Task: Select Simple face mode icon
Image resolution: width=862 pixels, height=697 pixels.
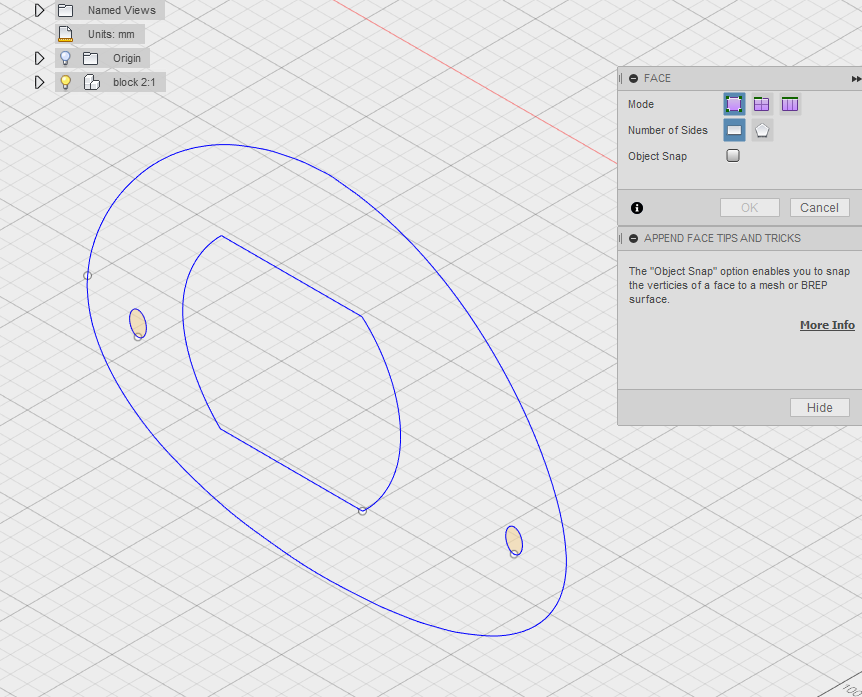Action: coord(734,104)
